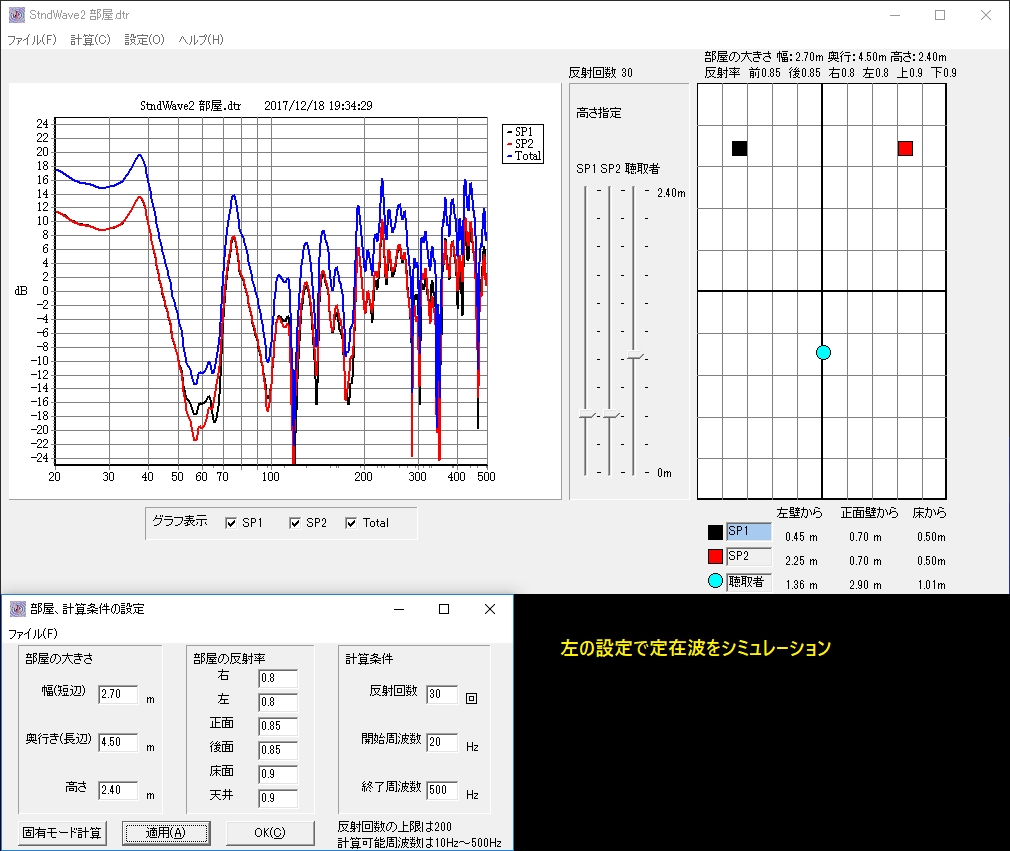Toggle the Total graph display checkbox
The image size is (1010, 851).
coord(351,523)
